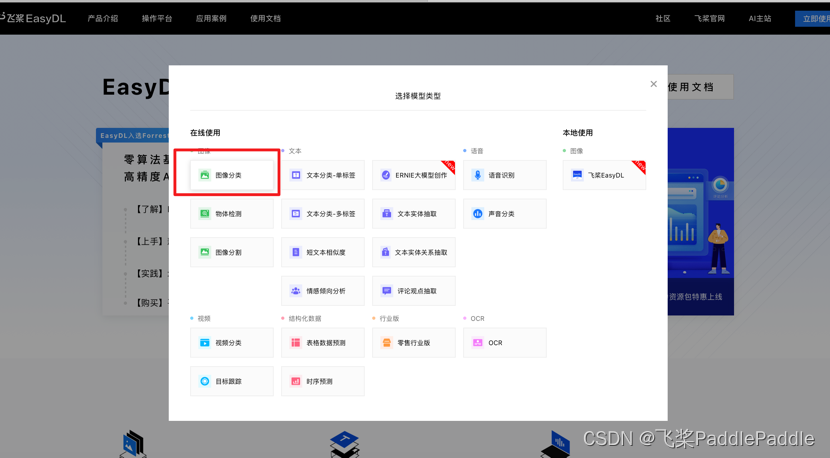830x458 pixels.
Task: Click the 情感倾向分析 icon
Action: point(296,291)
